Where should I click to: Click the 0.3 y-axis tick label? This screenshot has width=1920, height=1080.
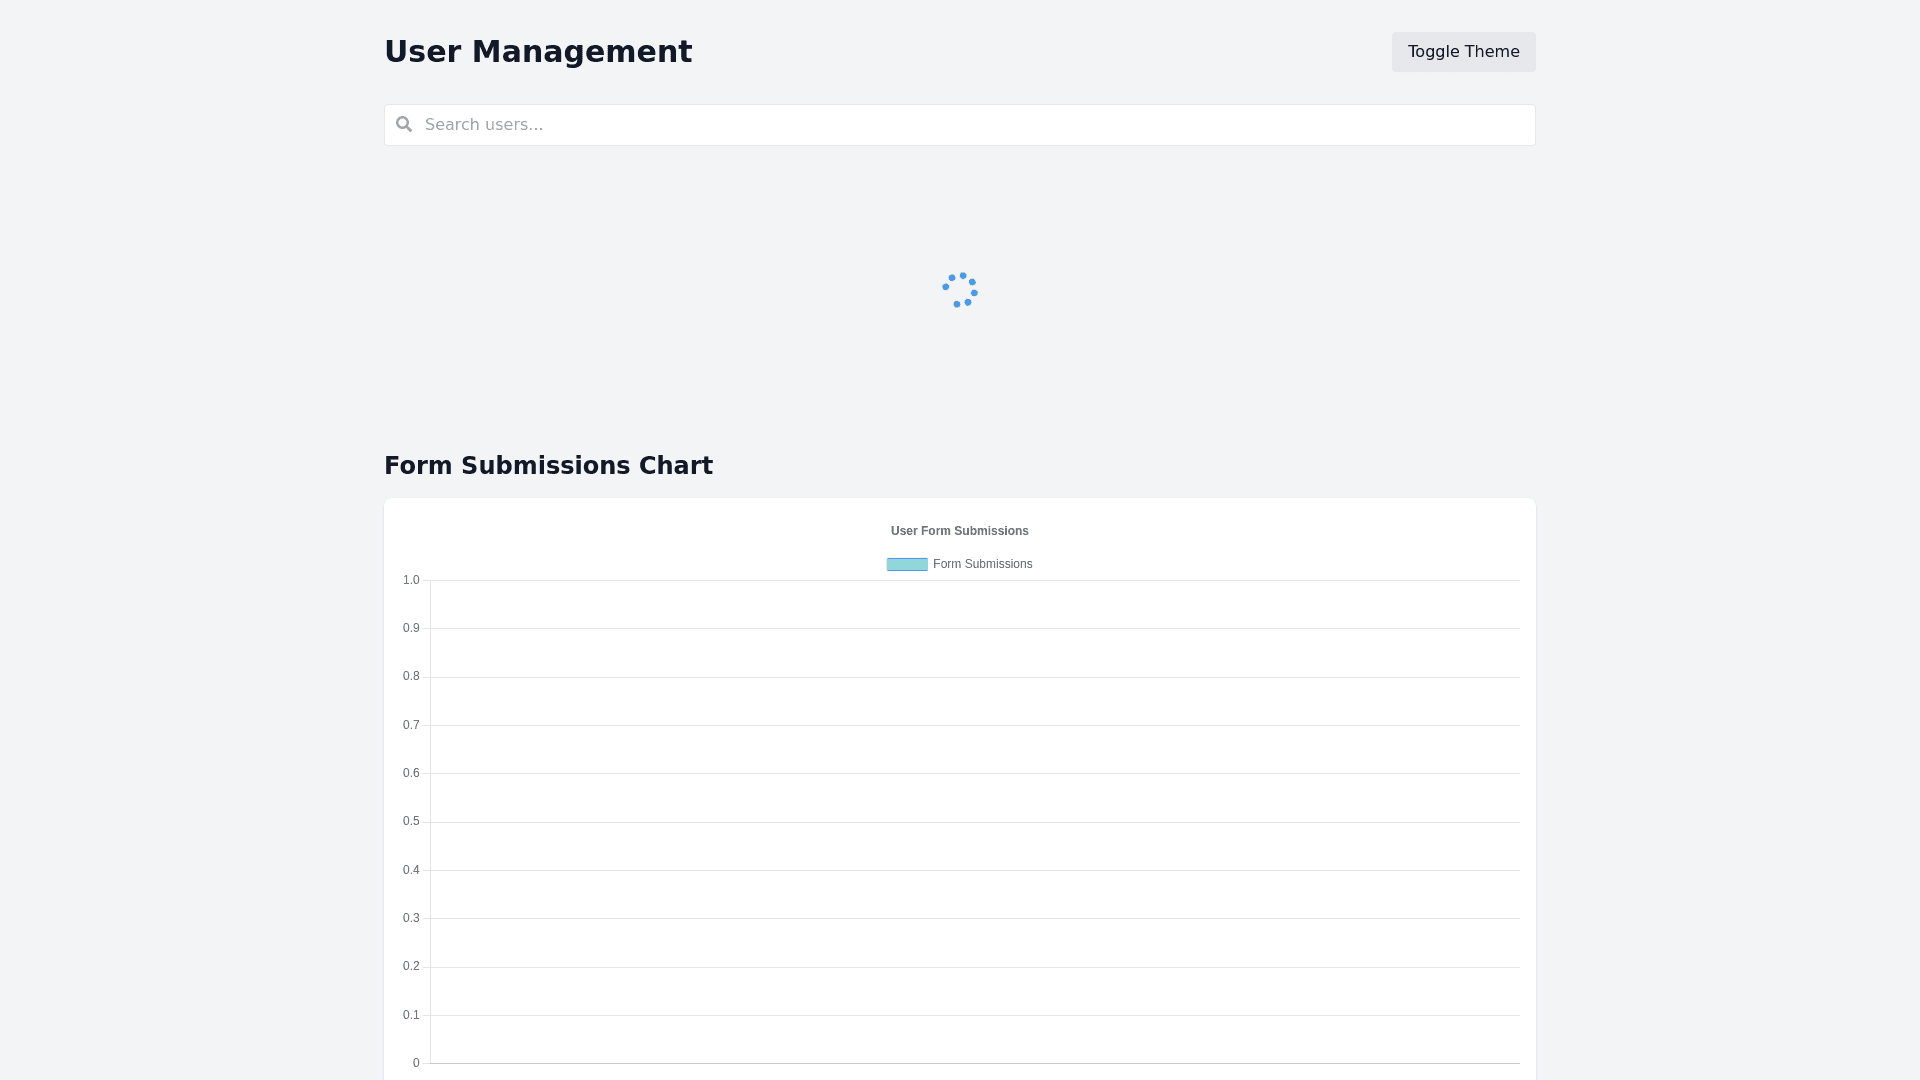pos(411,918)
